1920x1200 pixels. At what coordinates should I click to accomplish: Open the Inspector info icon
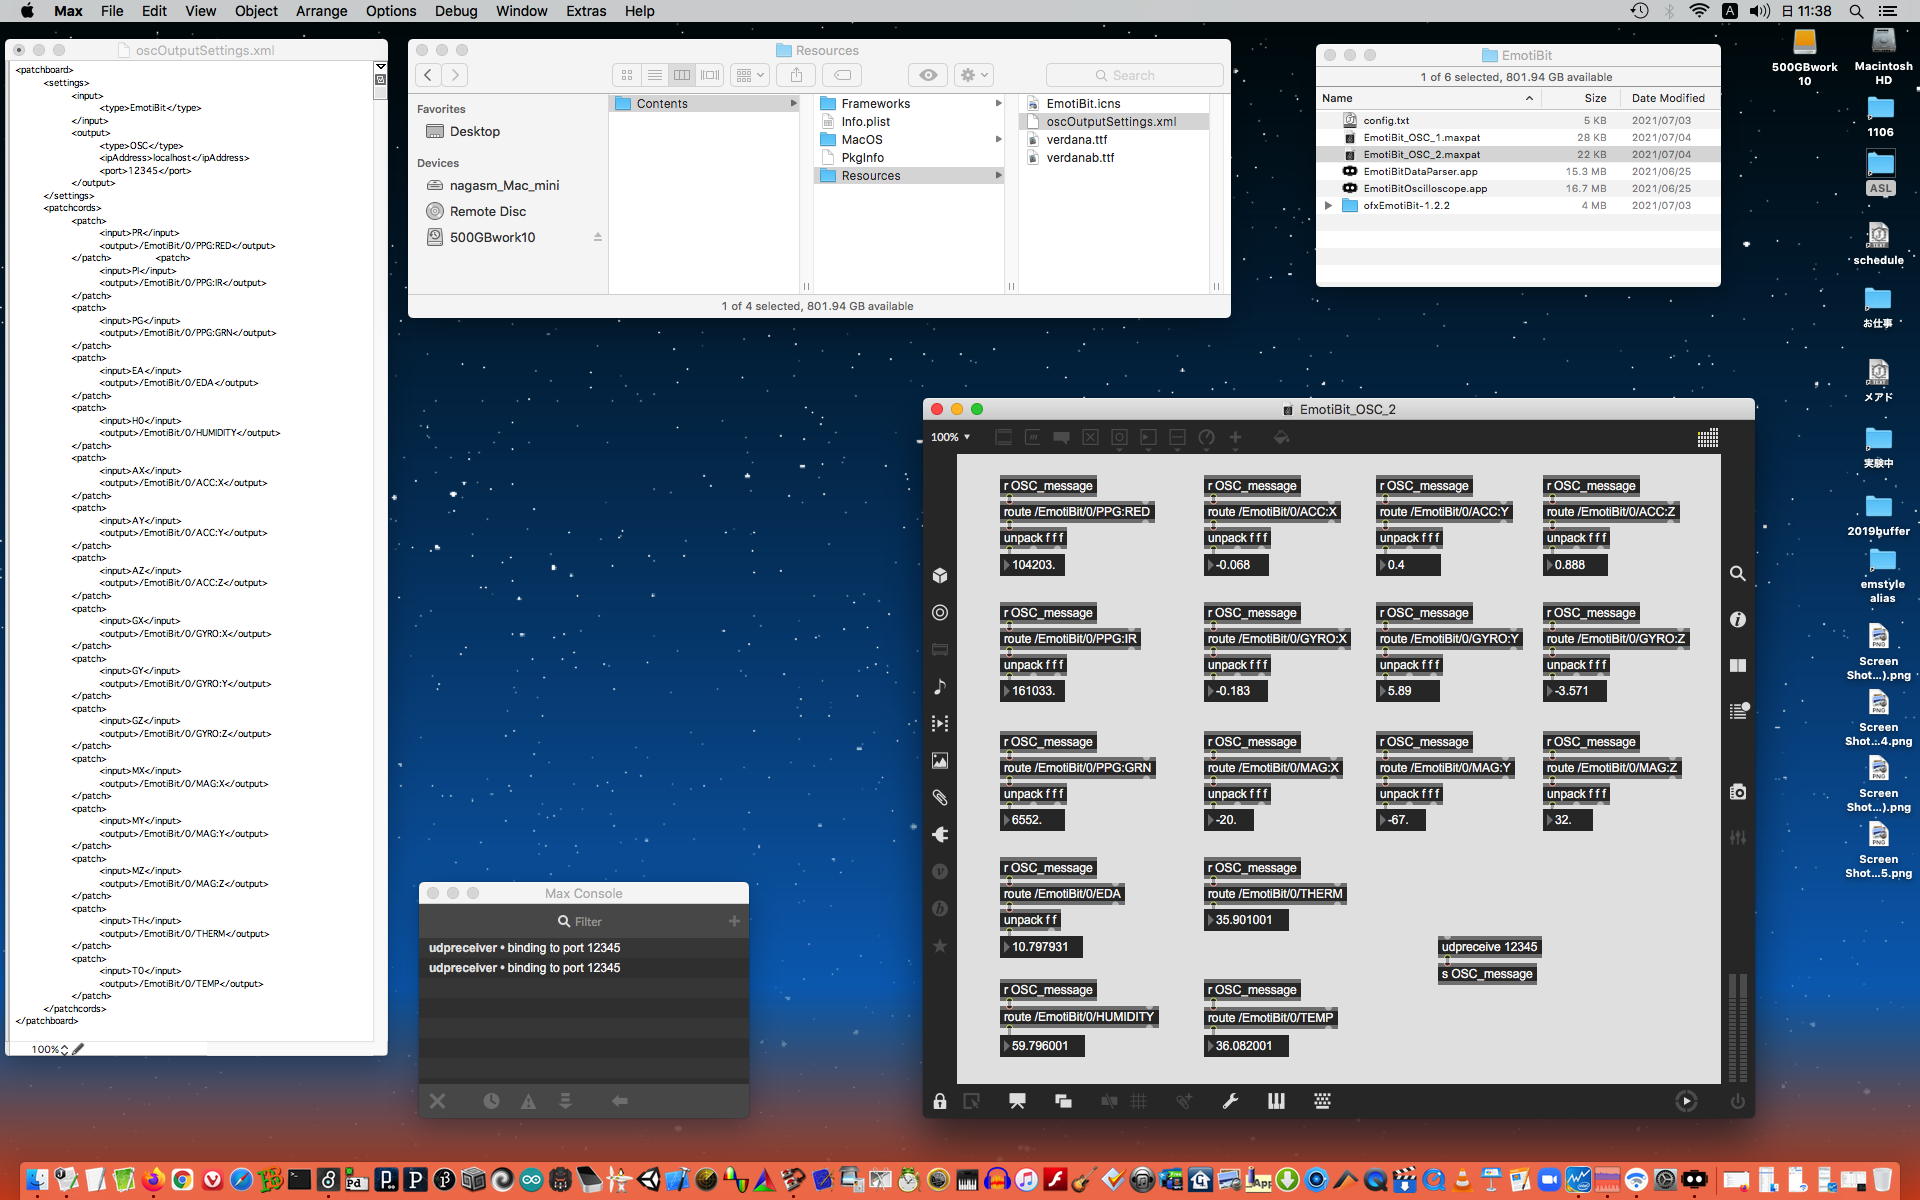[1738, 620]
